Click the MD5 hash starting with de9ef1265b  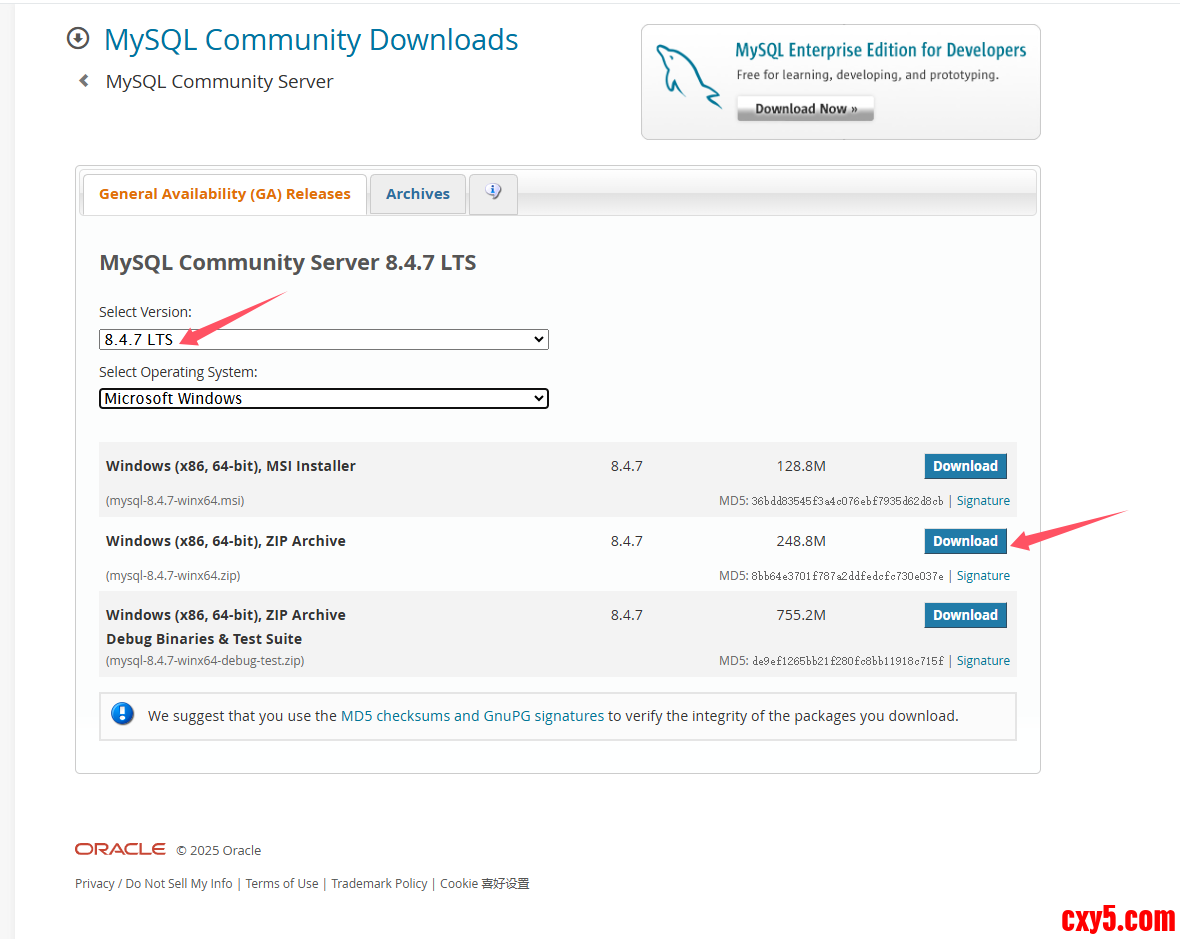[x=847, y=661]
